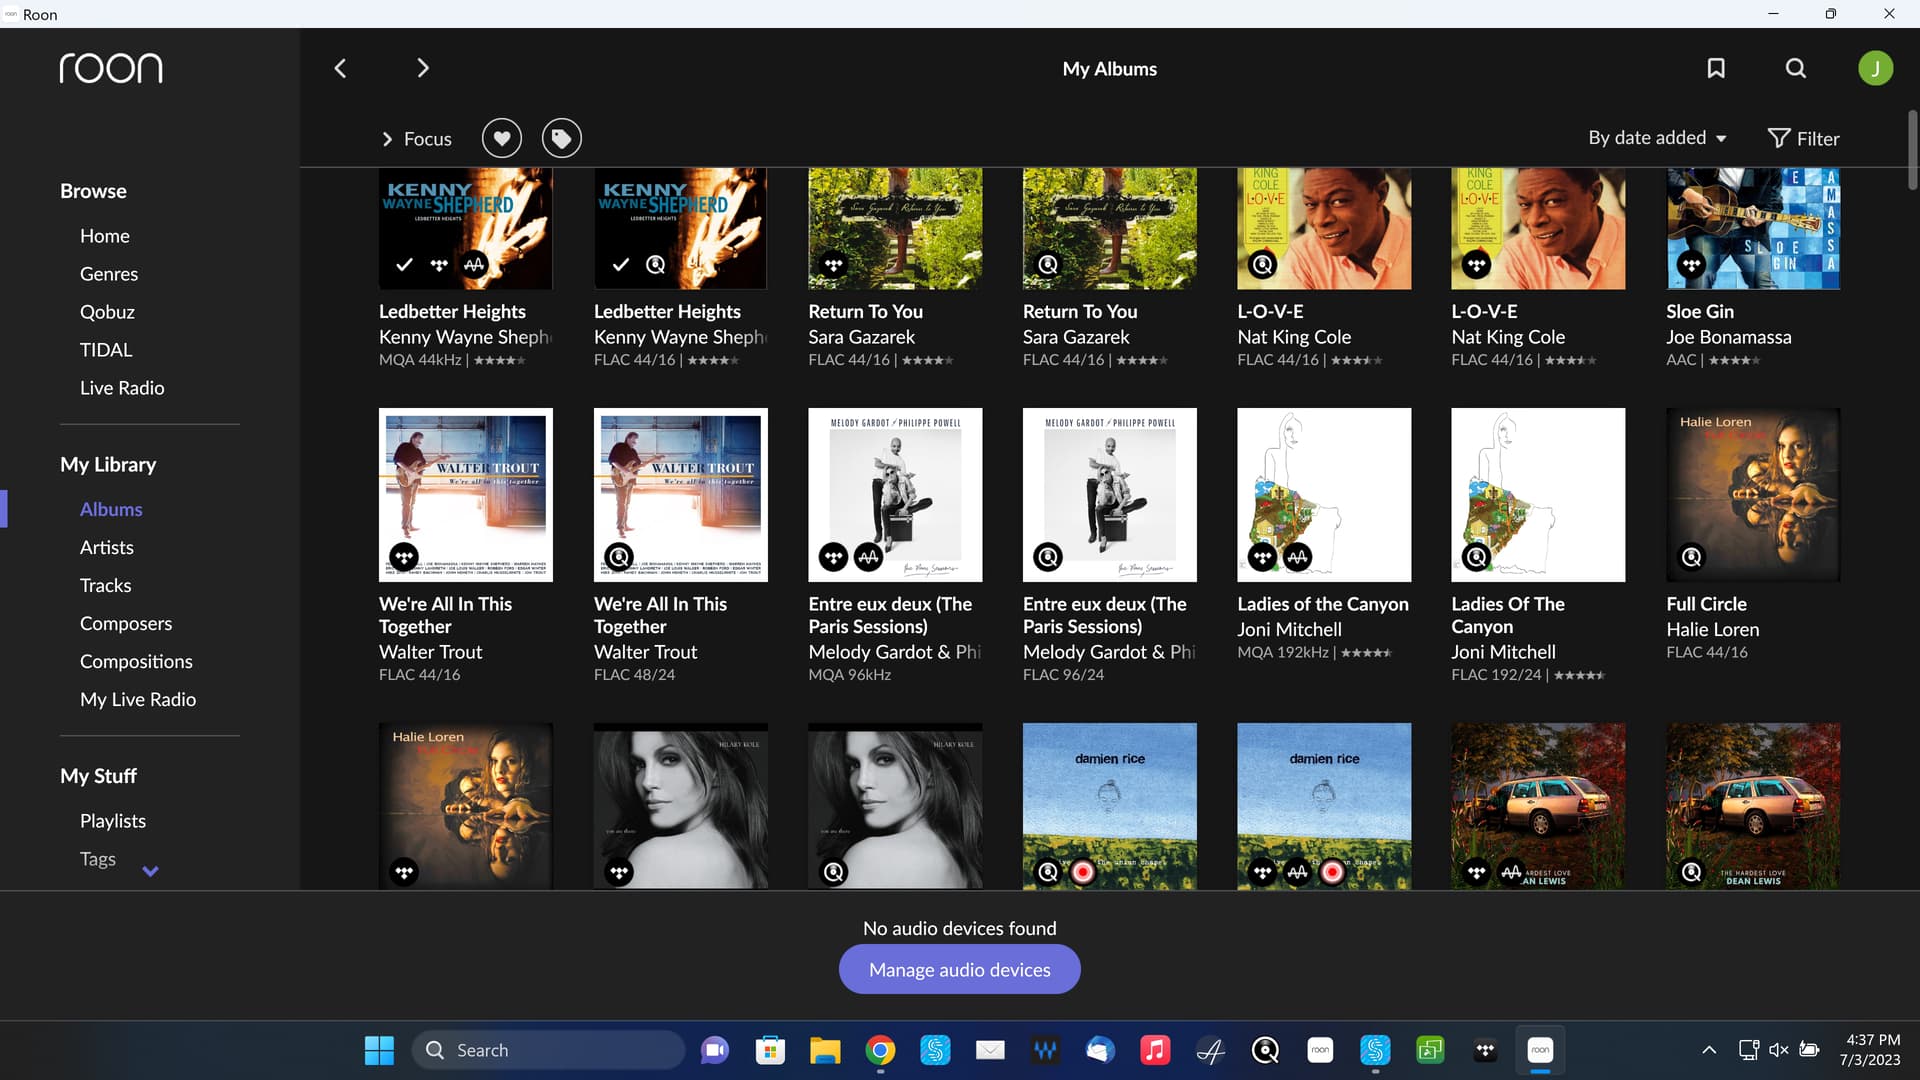The image size is (1920, 1080).
Task: Expand sidebar with purple down chevron
Action: [150, 871]
